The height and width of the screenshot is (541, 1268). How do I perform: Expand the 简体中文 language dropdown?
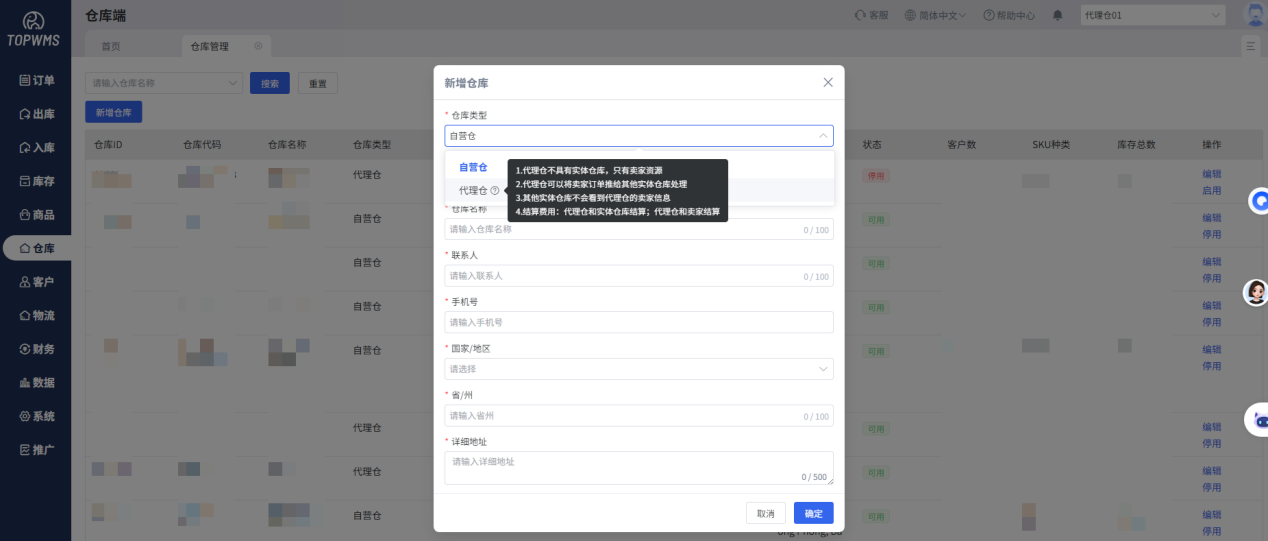click(x=935, y=15)
